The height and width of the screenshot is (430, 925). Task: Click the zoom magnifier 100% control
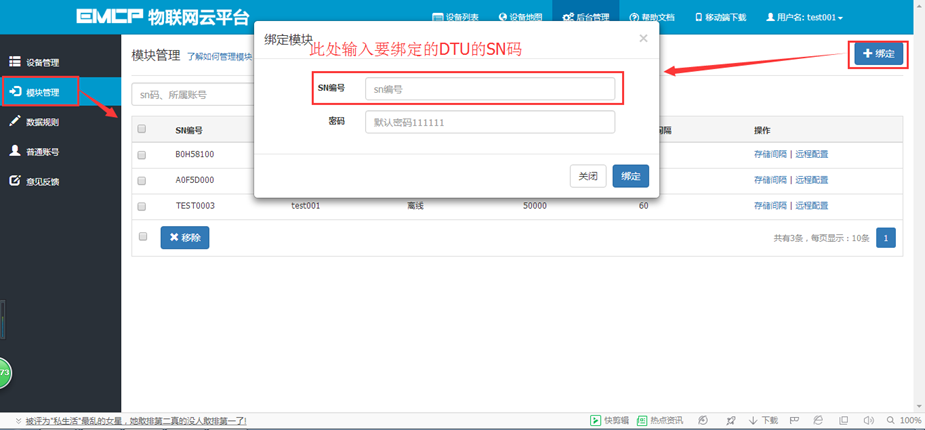tap(900, 421)
